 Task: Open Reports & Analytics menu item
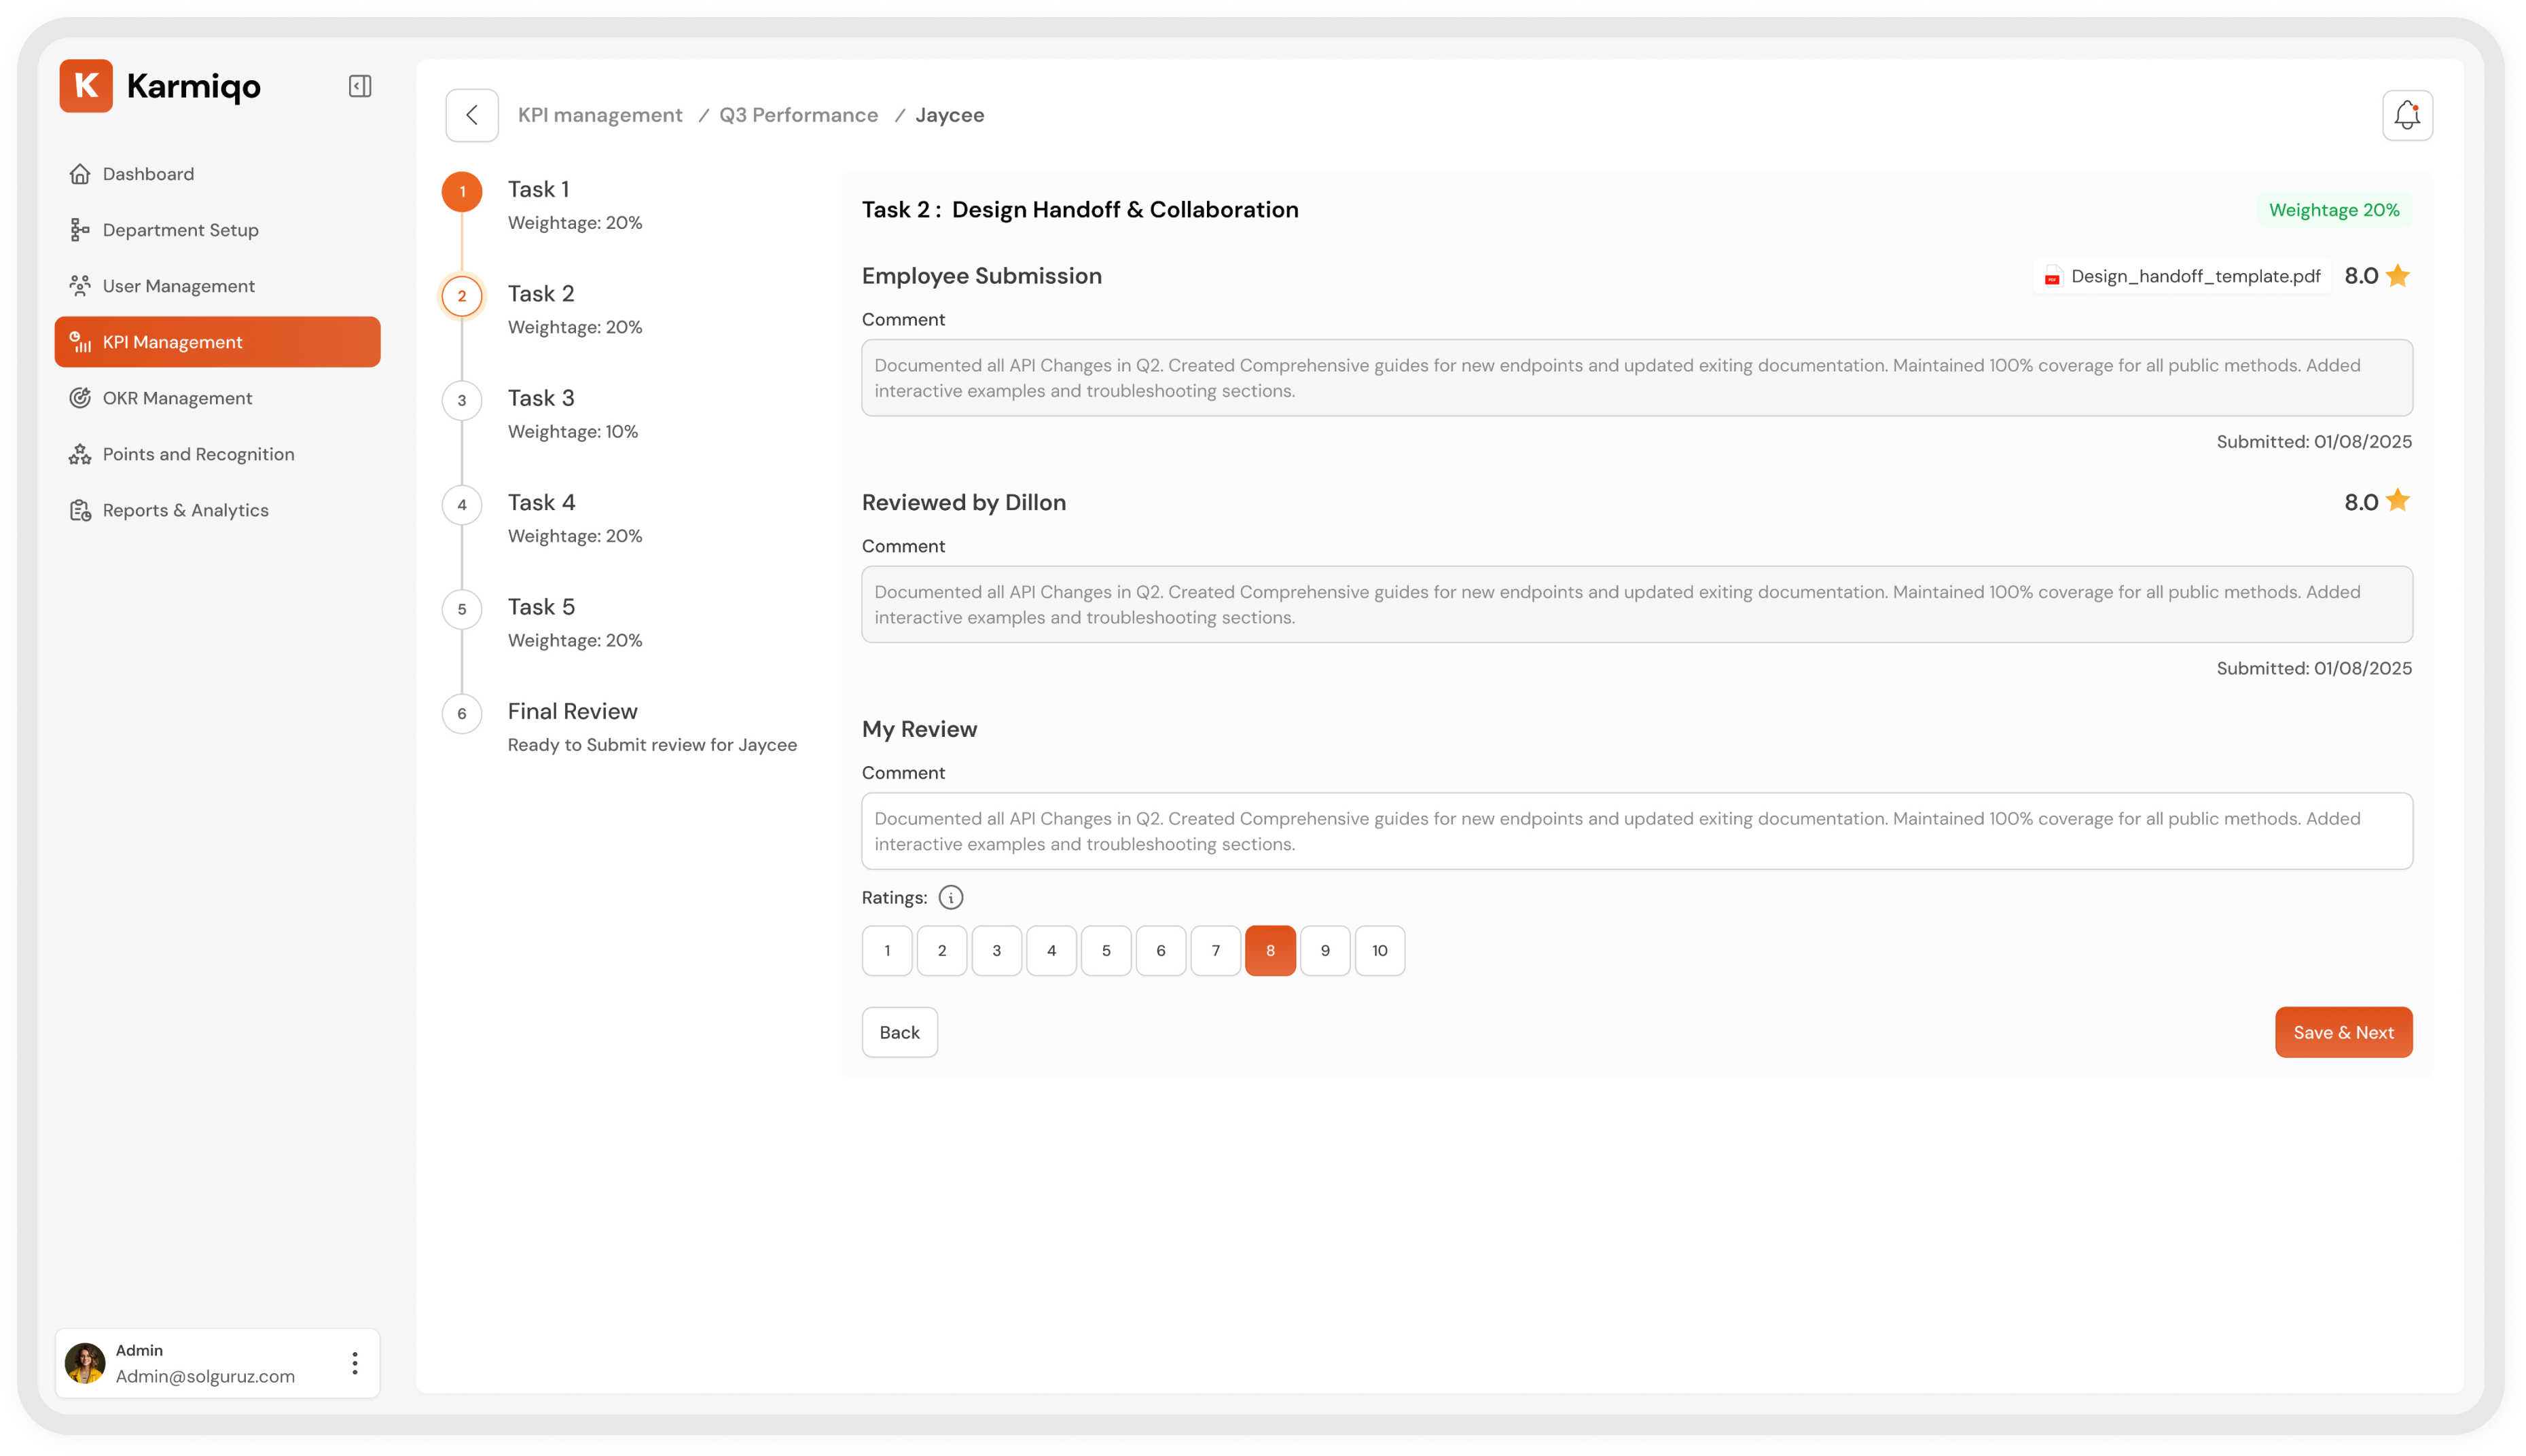coord(217,510)
